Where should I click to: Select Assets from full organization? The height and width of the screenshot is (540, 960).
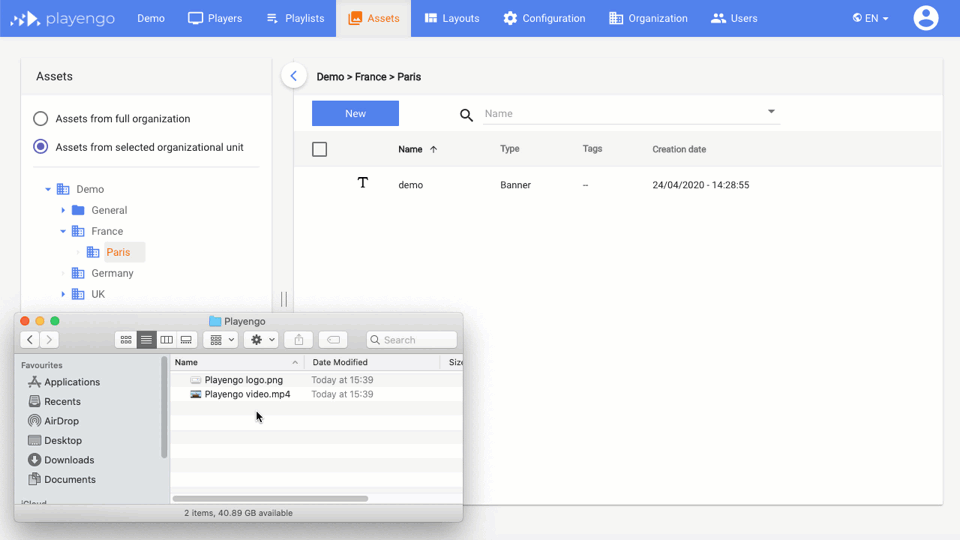pos(40,119)
